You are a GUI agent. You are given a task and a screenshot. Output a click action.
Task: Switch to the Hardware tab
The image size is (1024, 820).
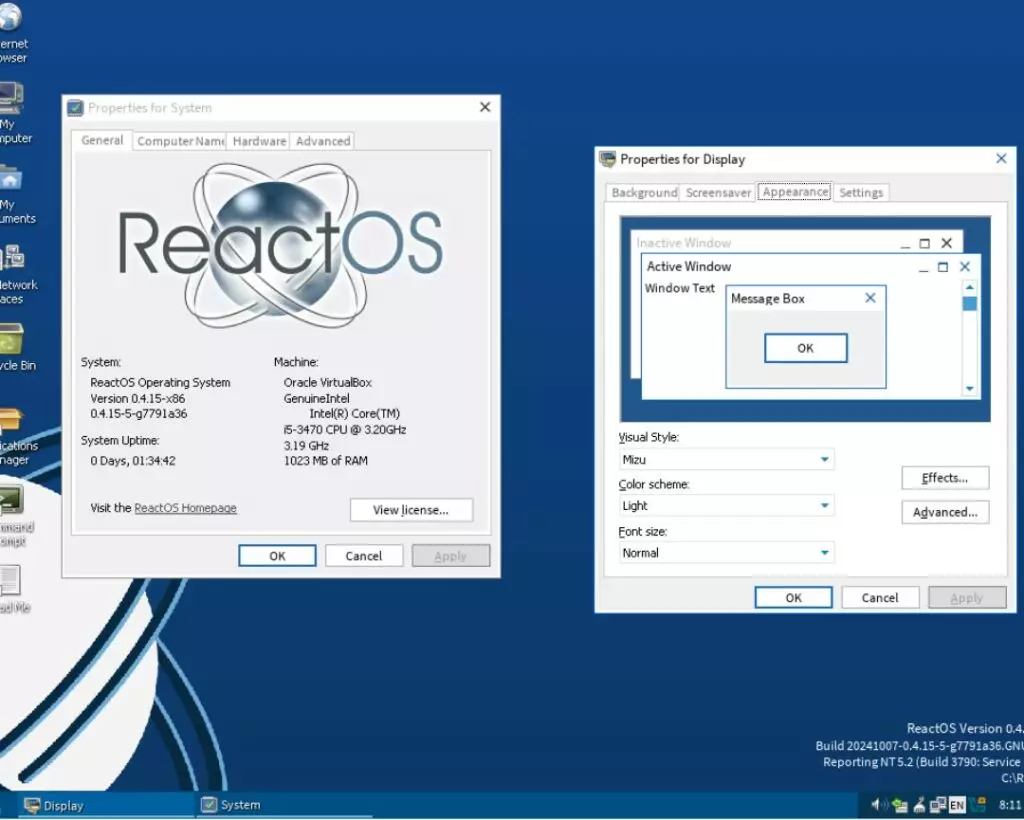coord(259,141)
